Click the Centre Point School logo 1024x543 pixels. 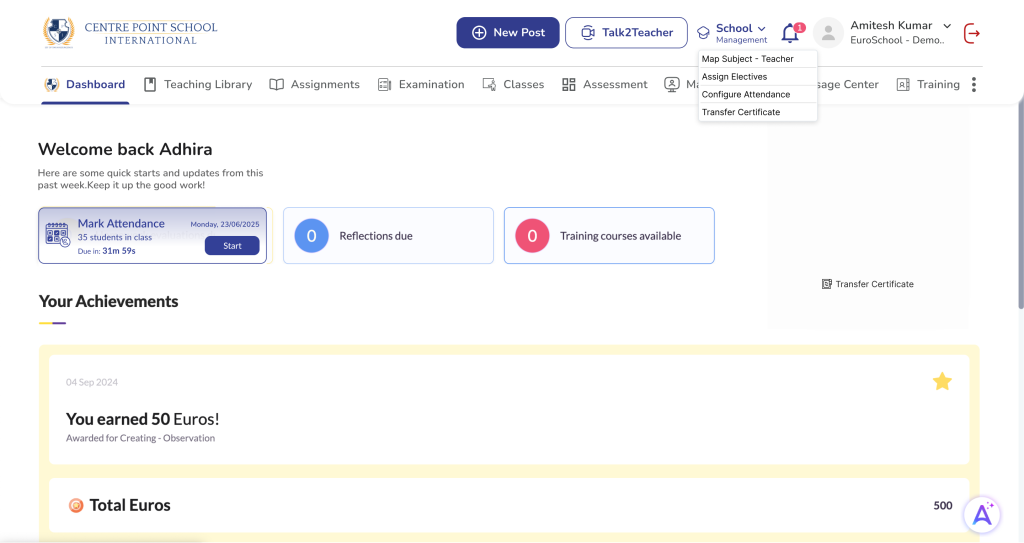tap(59, 32)
